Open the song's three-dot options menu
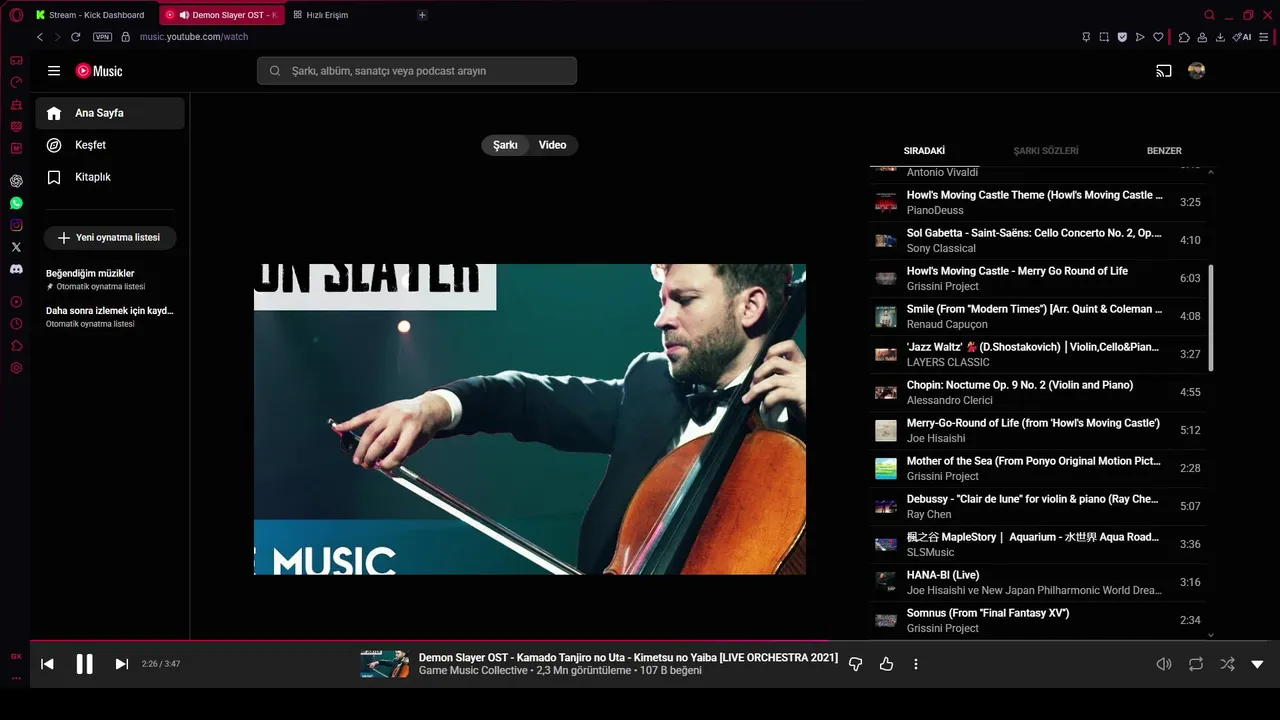1280x720 pixels. pyautogui.click(x=915, y=664)
